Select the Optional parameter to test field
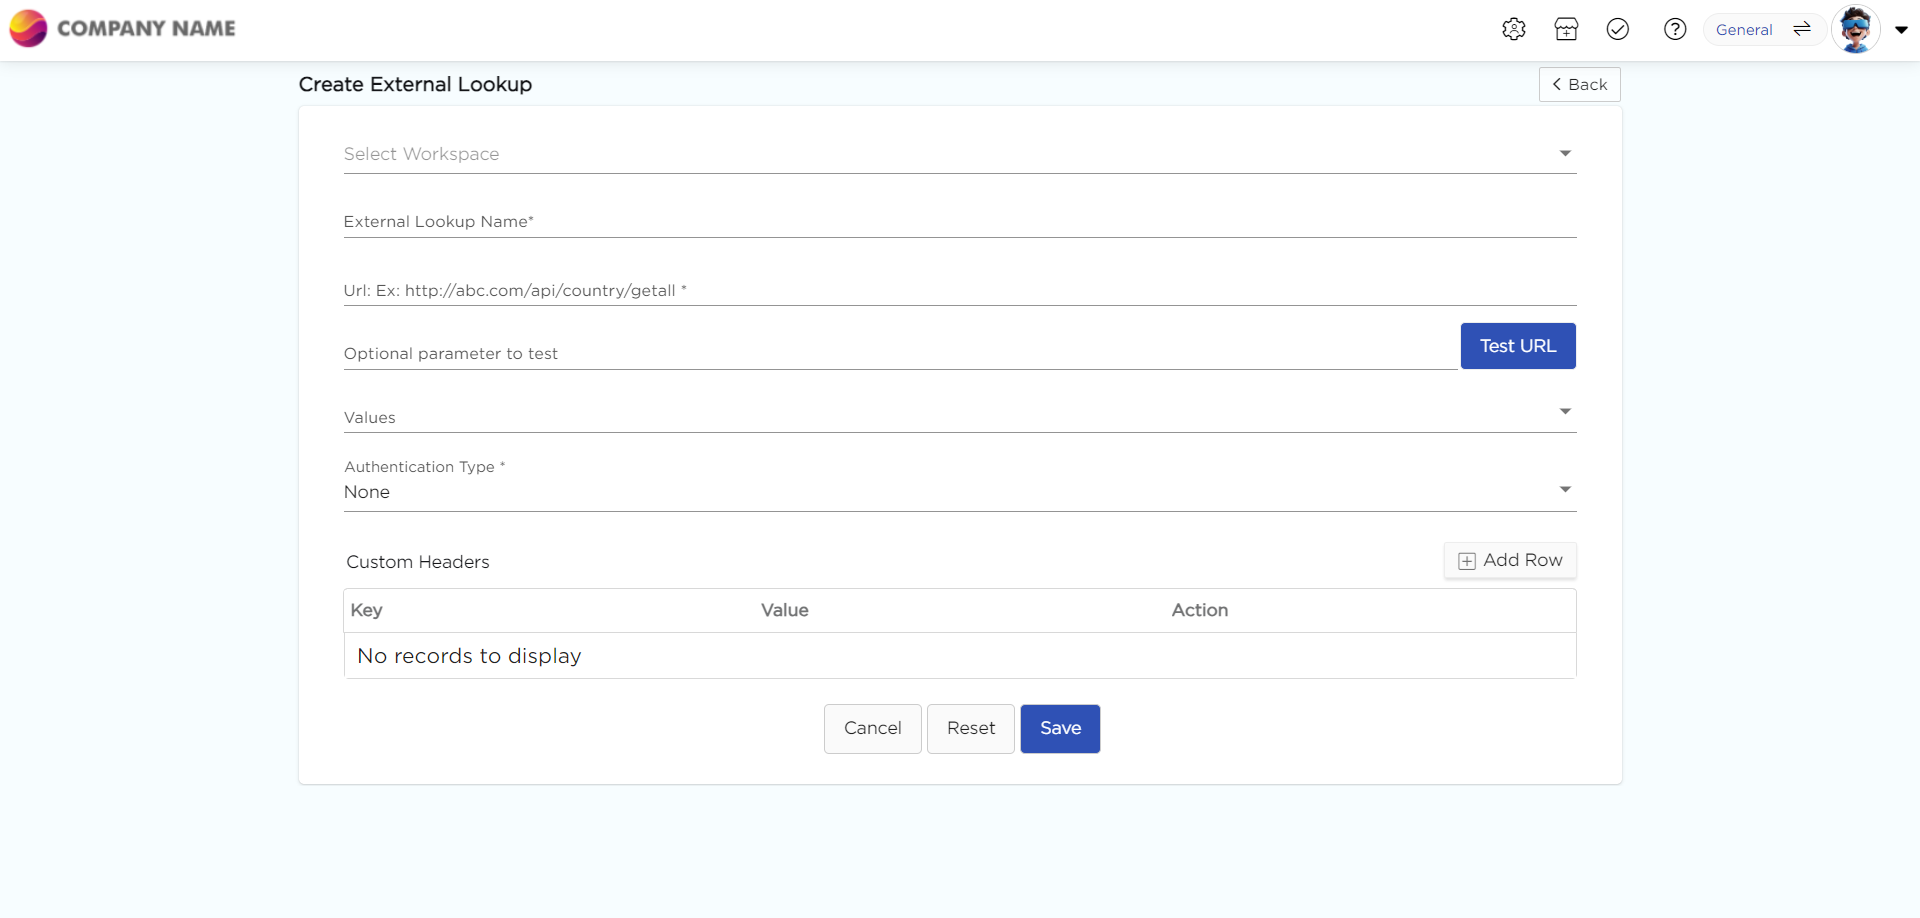This screenshot has height=918, width=1920. point(898,353)
